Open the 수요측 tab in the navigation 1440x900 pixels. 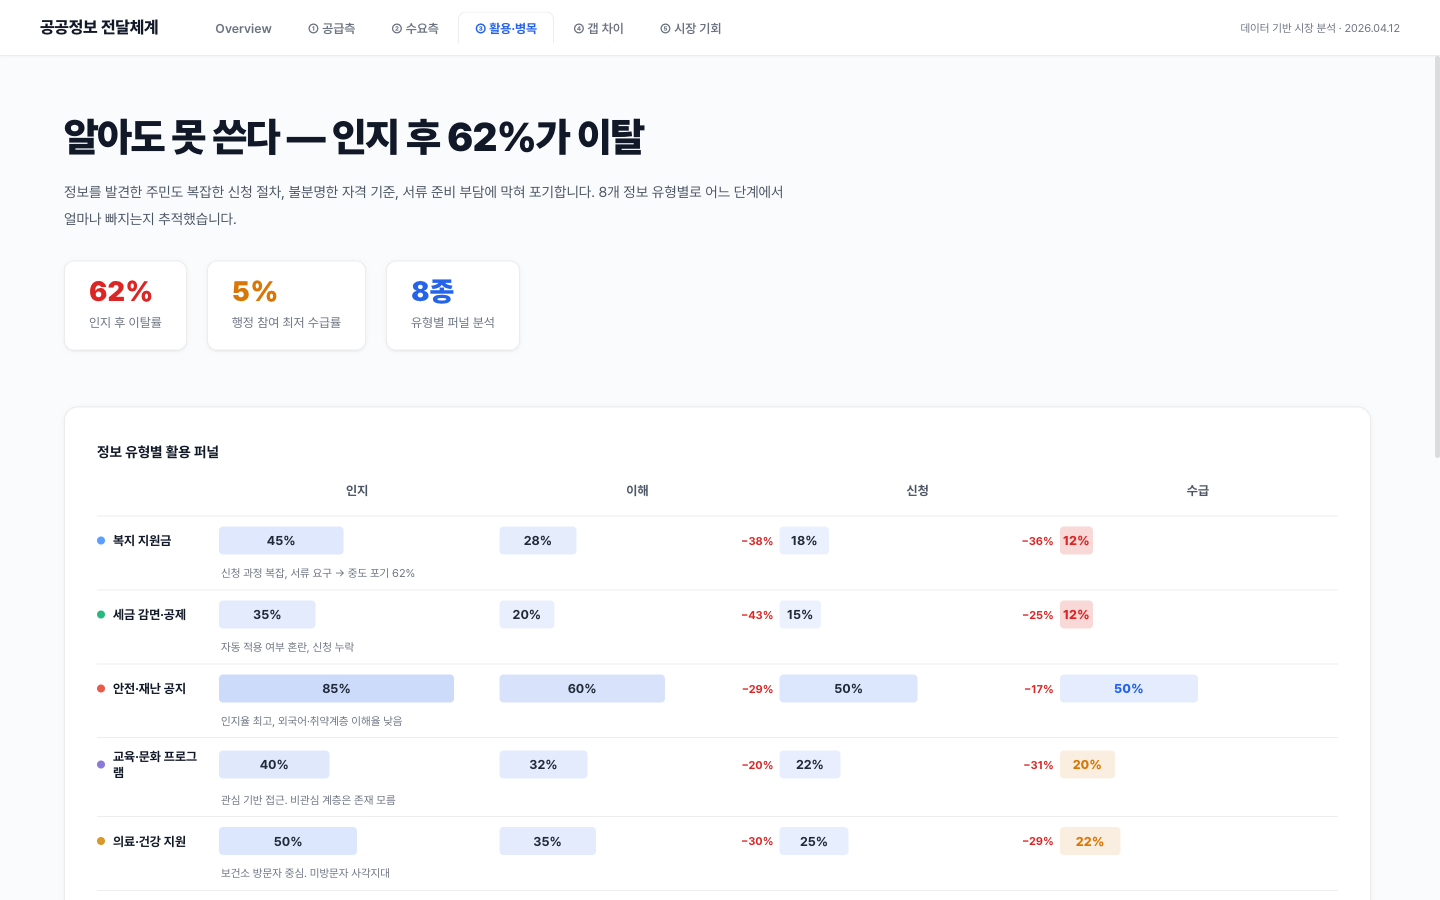(415, 28)
